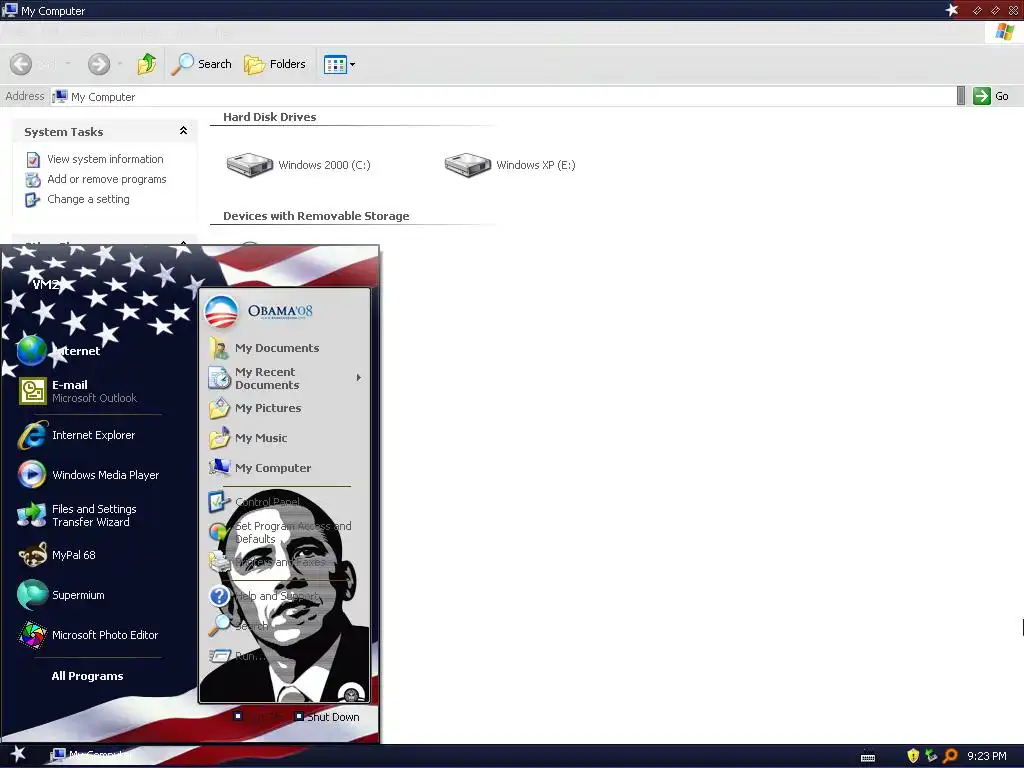The height and width of the screenshot is (768, 1024).
Task: Open My Computer from Start menu
Action: click(260, 468)
